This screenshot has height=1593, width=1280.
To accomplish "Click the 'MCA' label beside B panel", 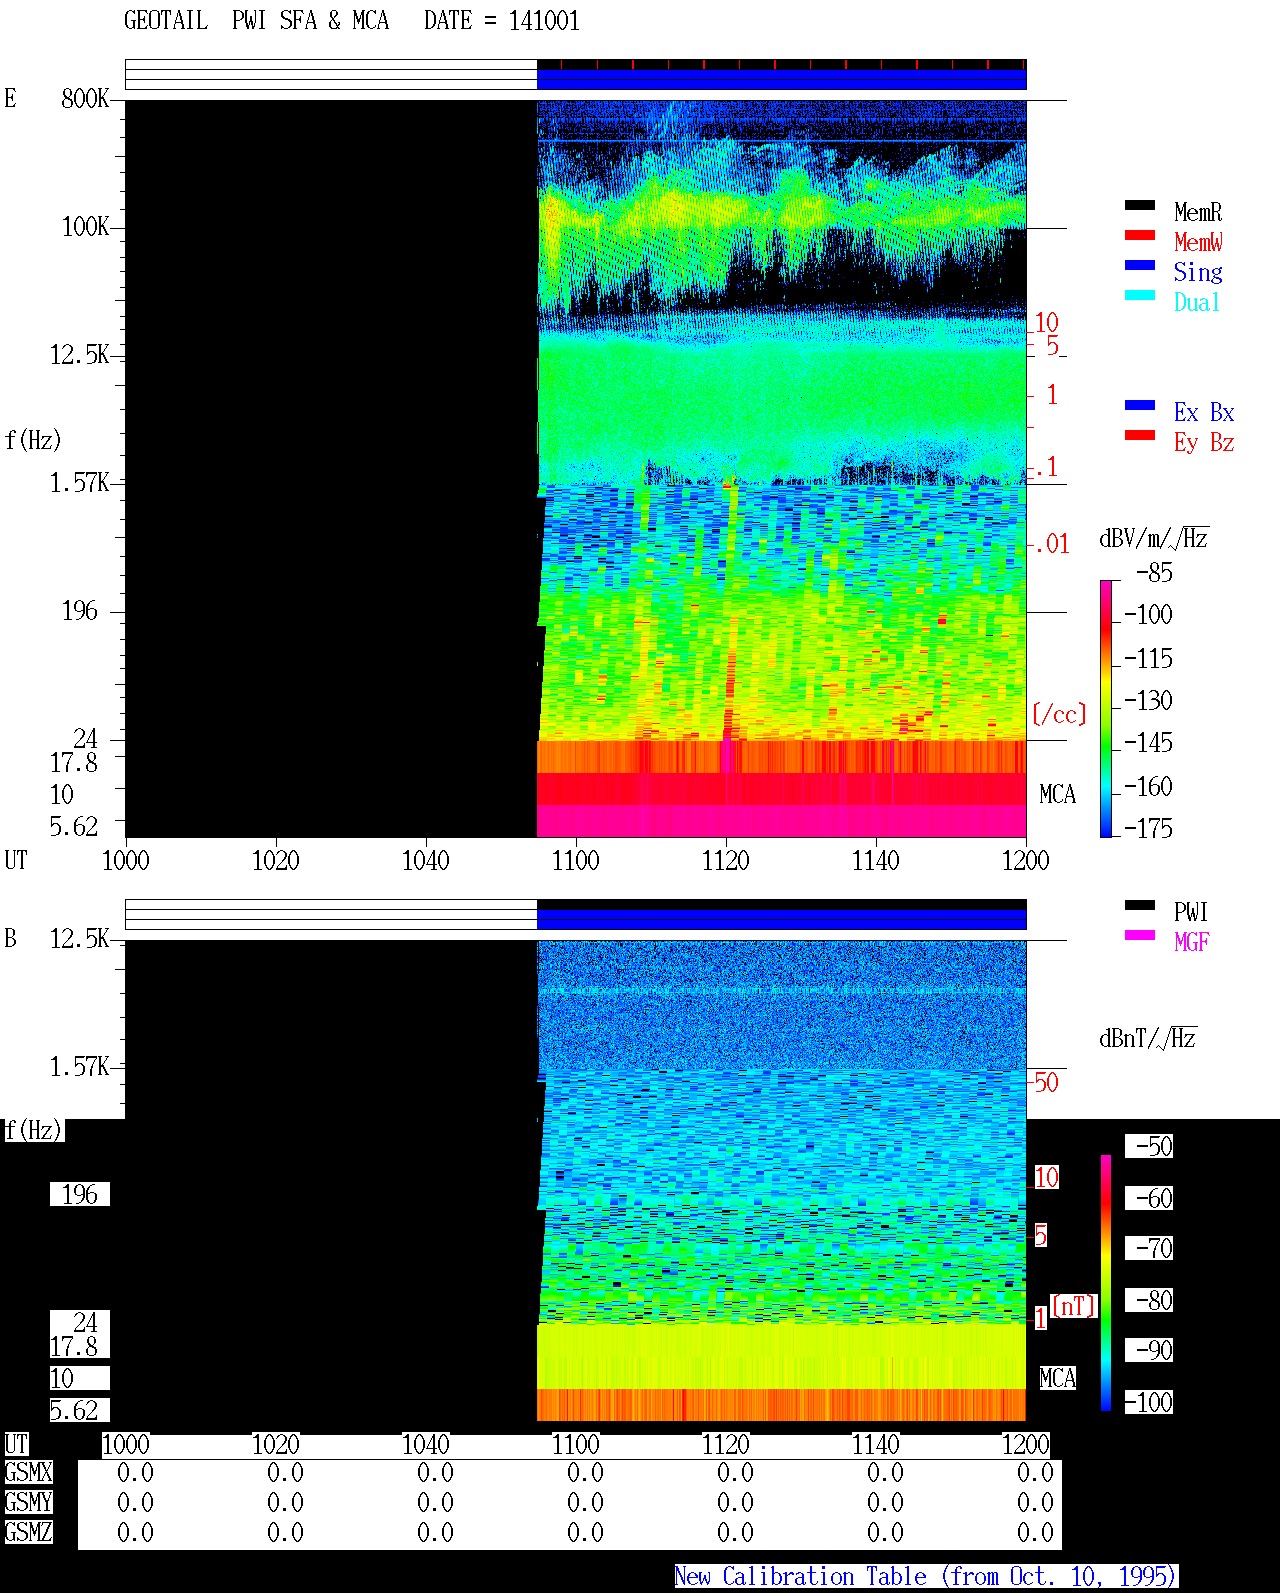I will click(x=1057, y=1378).
